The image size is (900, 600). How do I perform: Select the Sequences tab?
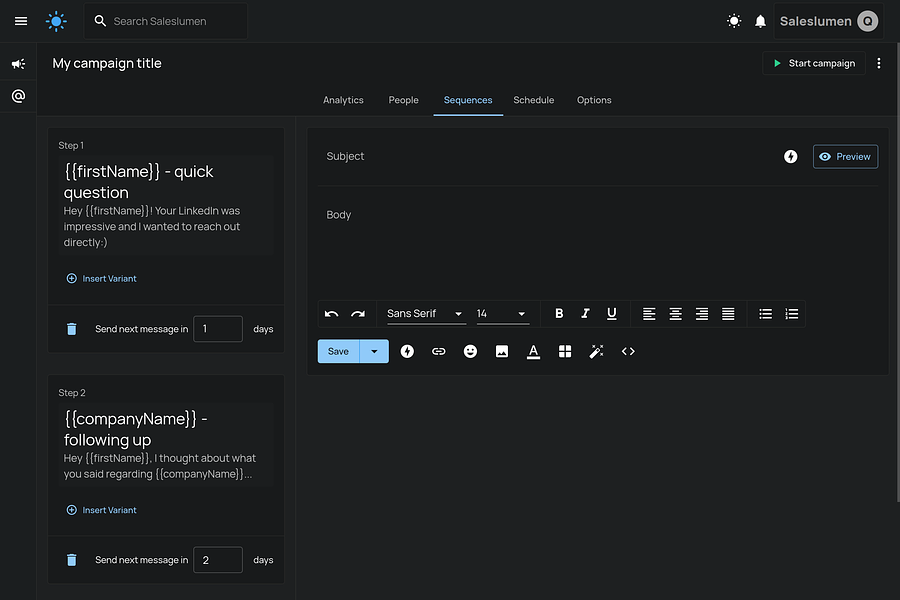pyautogui.click(x=468, y=100)
